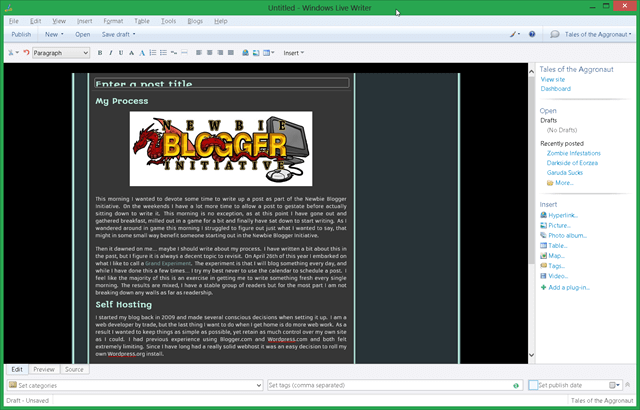Click the insert hyperlink toolbar icon
Screen dimensions: 640x410
245,53
